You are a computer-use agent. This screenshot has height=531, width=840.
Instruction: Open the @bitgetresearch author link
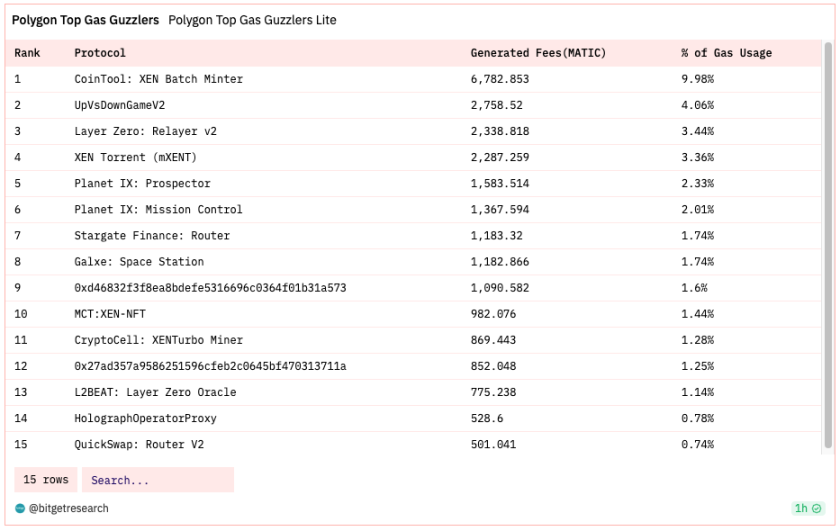tap(69, 508)
